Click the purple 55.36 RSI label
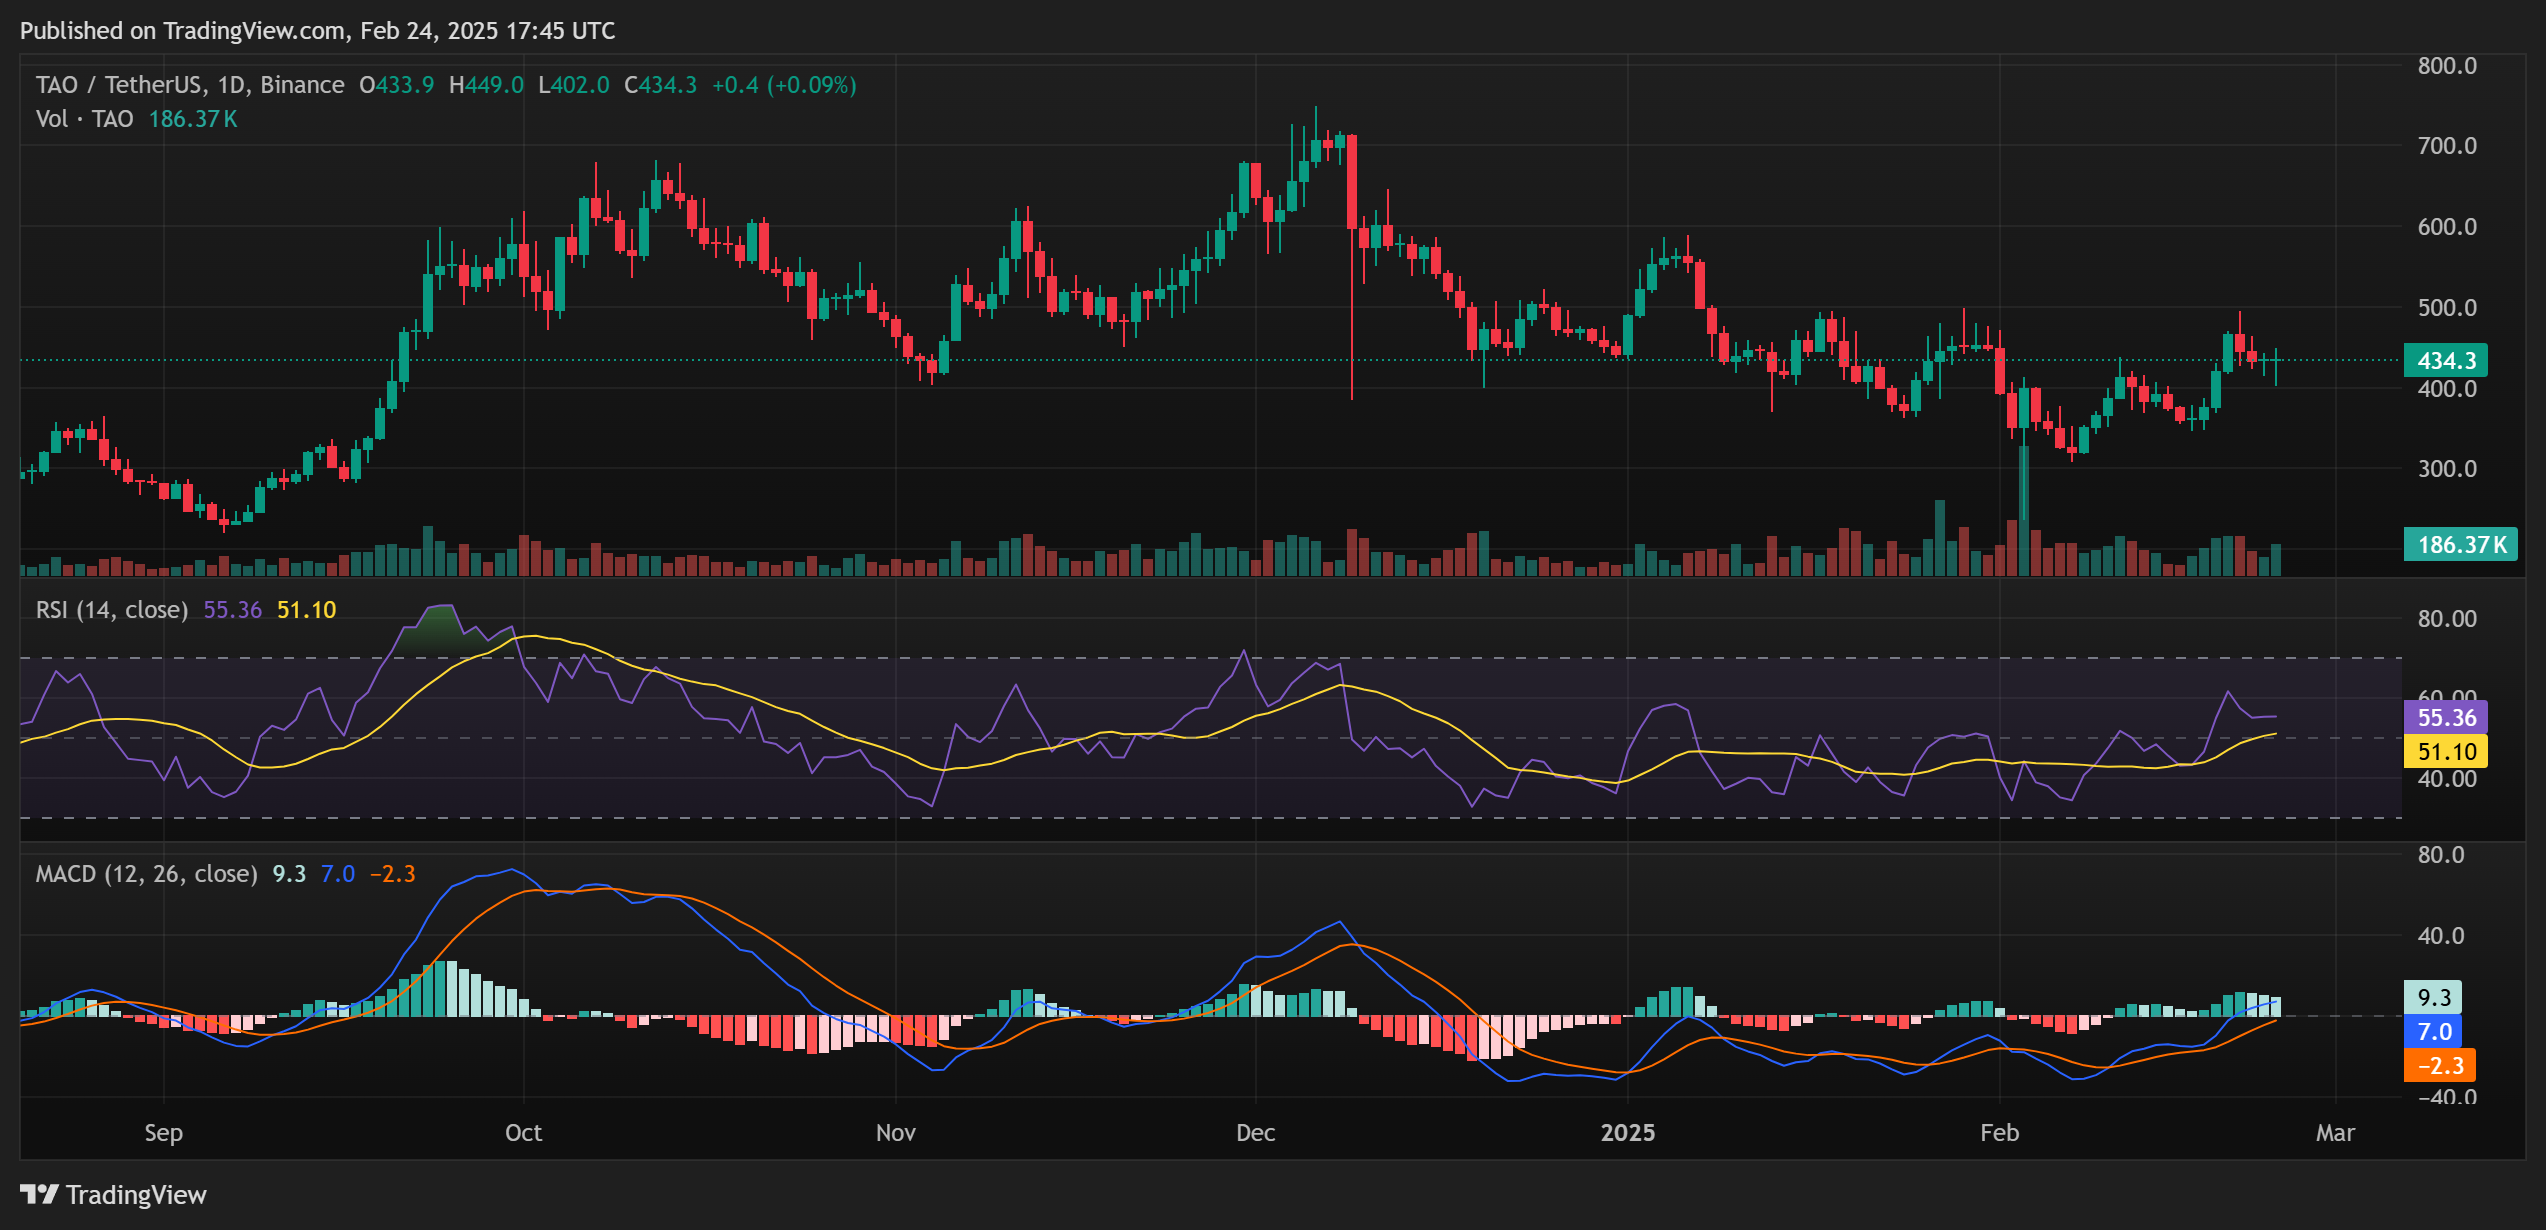 click(2445, 717)
